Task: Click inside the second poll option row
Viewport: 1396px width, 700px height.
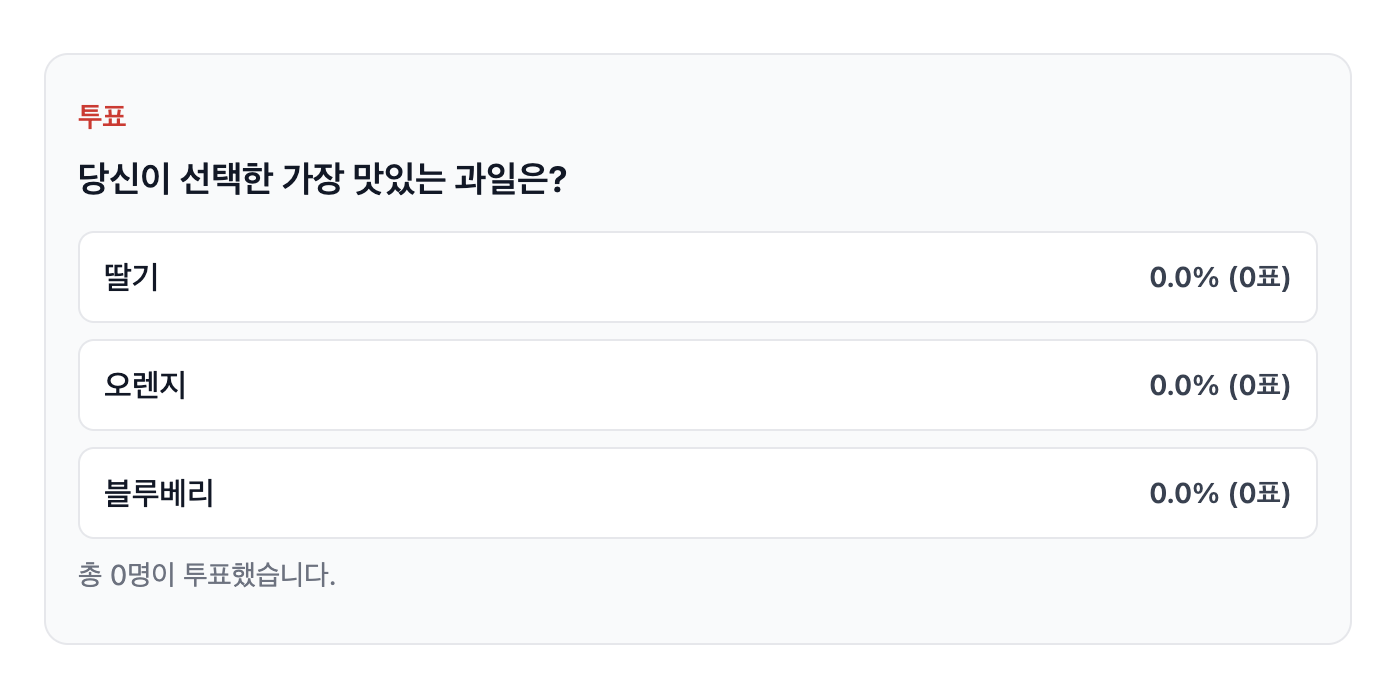Action: tap(600, 385)
